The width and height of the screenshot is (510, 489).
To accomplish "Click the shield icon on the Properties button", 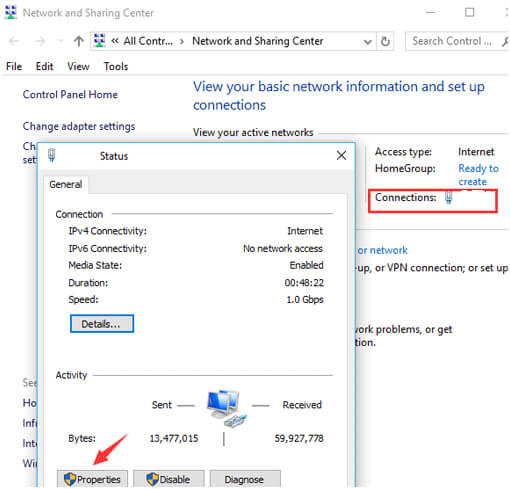I will point(70,479).
